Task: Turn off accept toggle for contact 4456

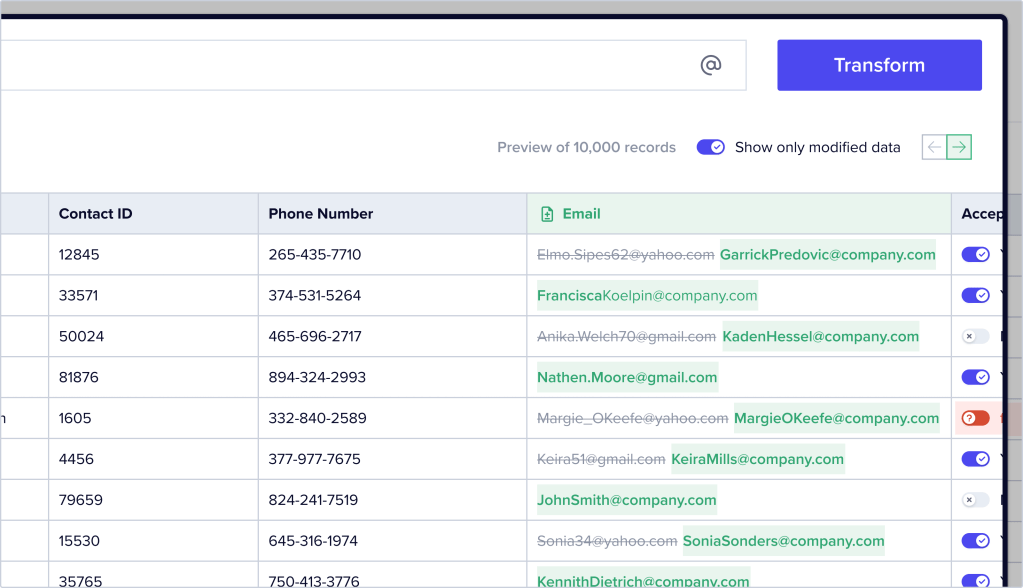Action: (975, 459)
